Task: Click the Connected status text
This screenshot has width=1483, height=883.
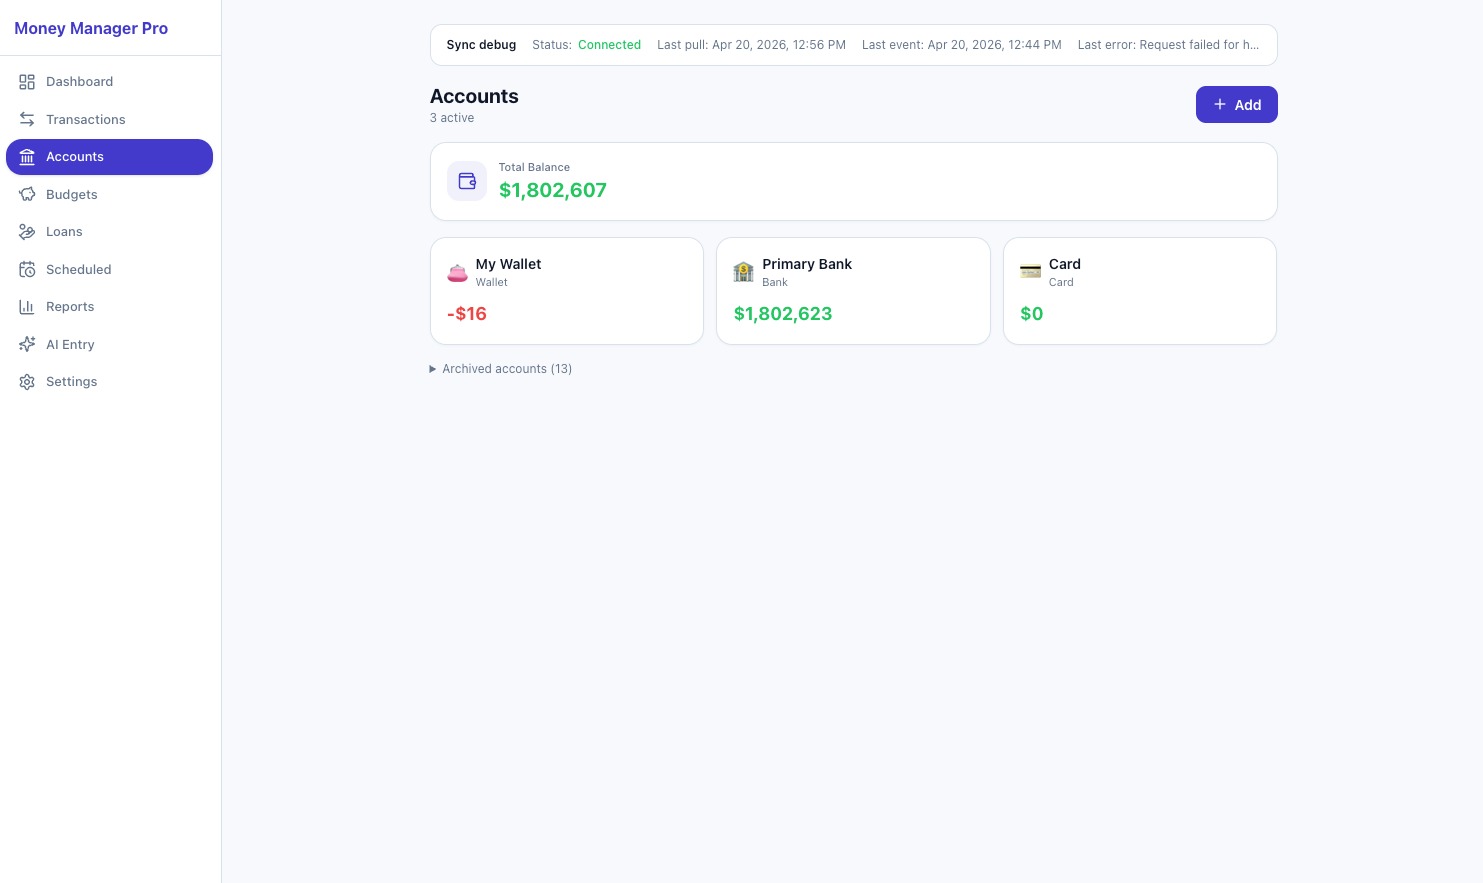Action: click(609, 45)
